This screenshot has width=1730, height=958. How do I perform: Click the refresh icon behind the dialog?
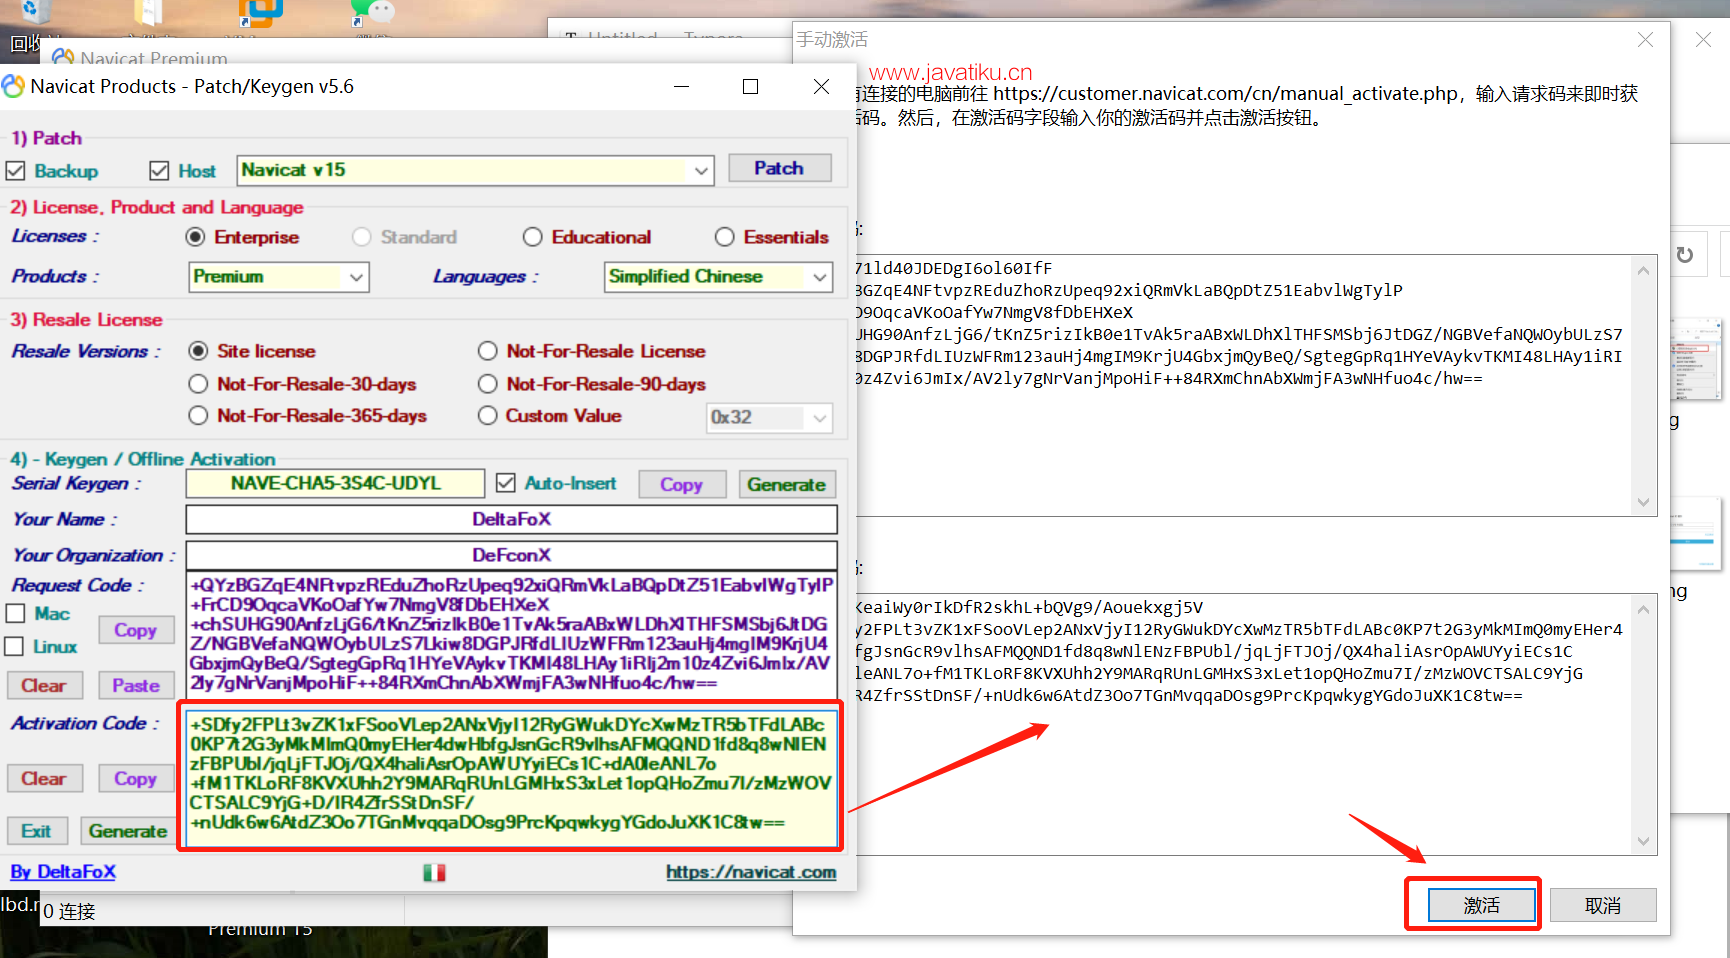[1685, 254]
